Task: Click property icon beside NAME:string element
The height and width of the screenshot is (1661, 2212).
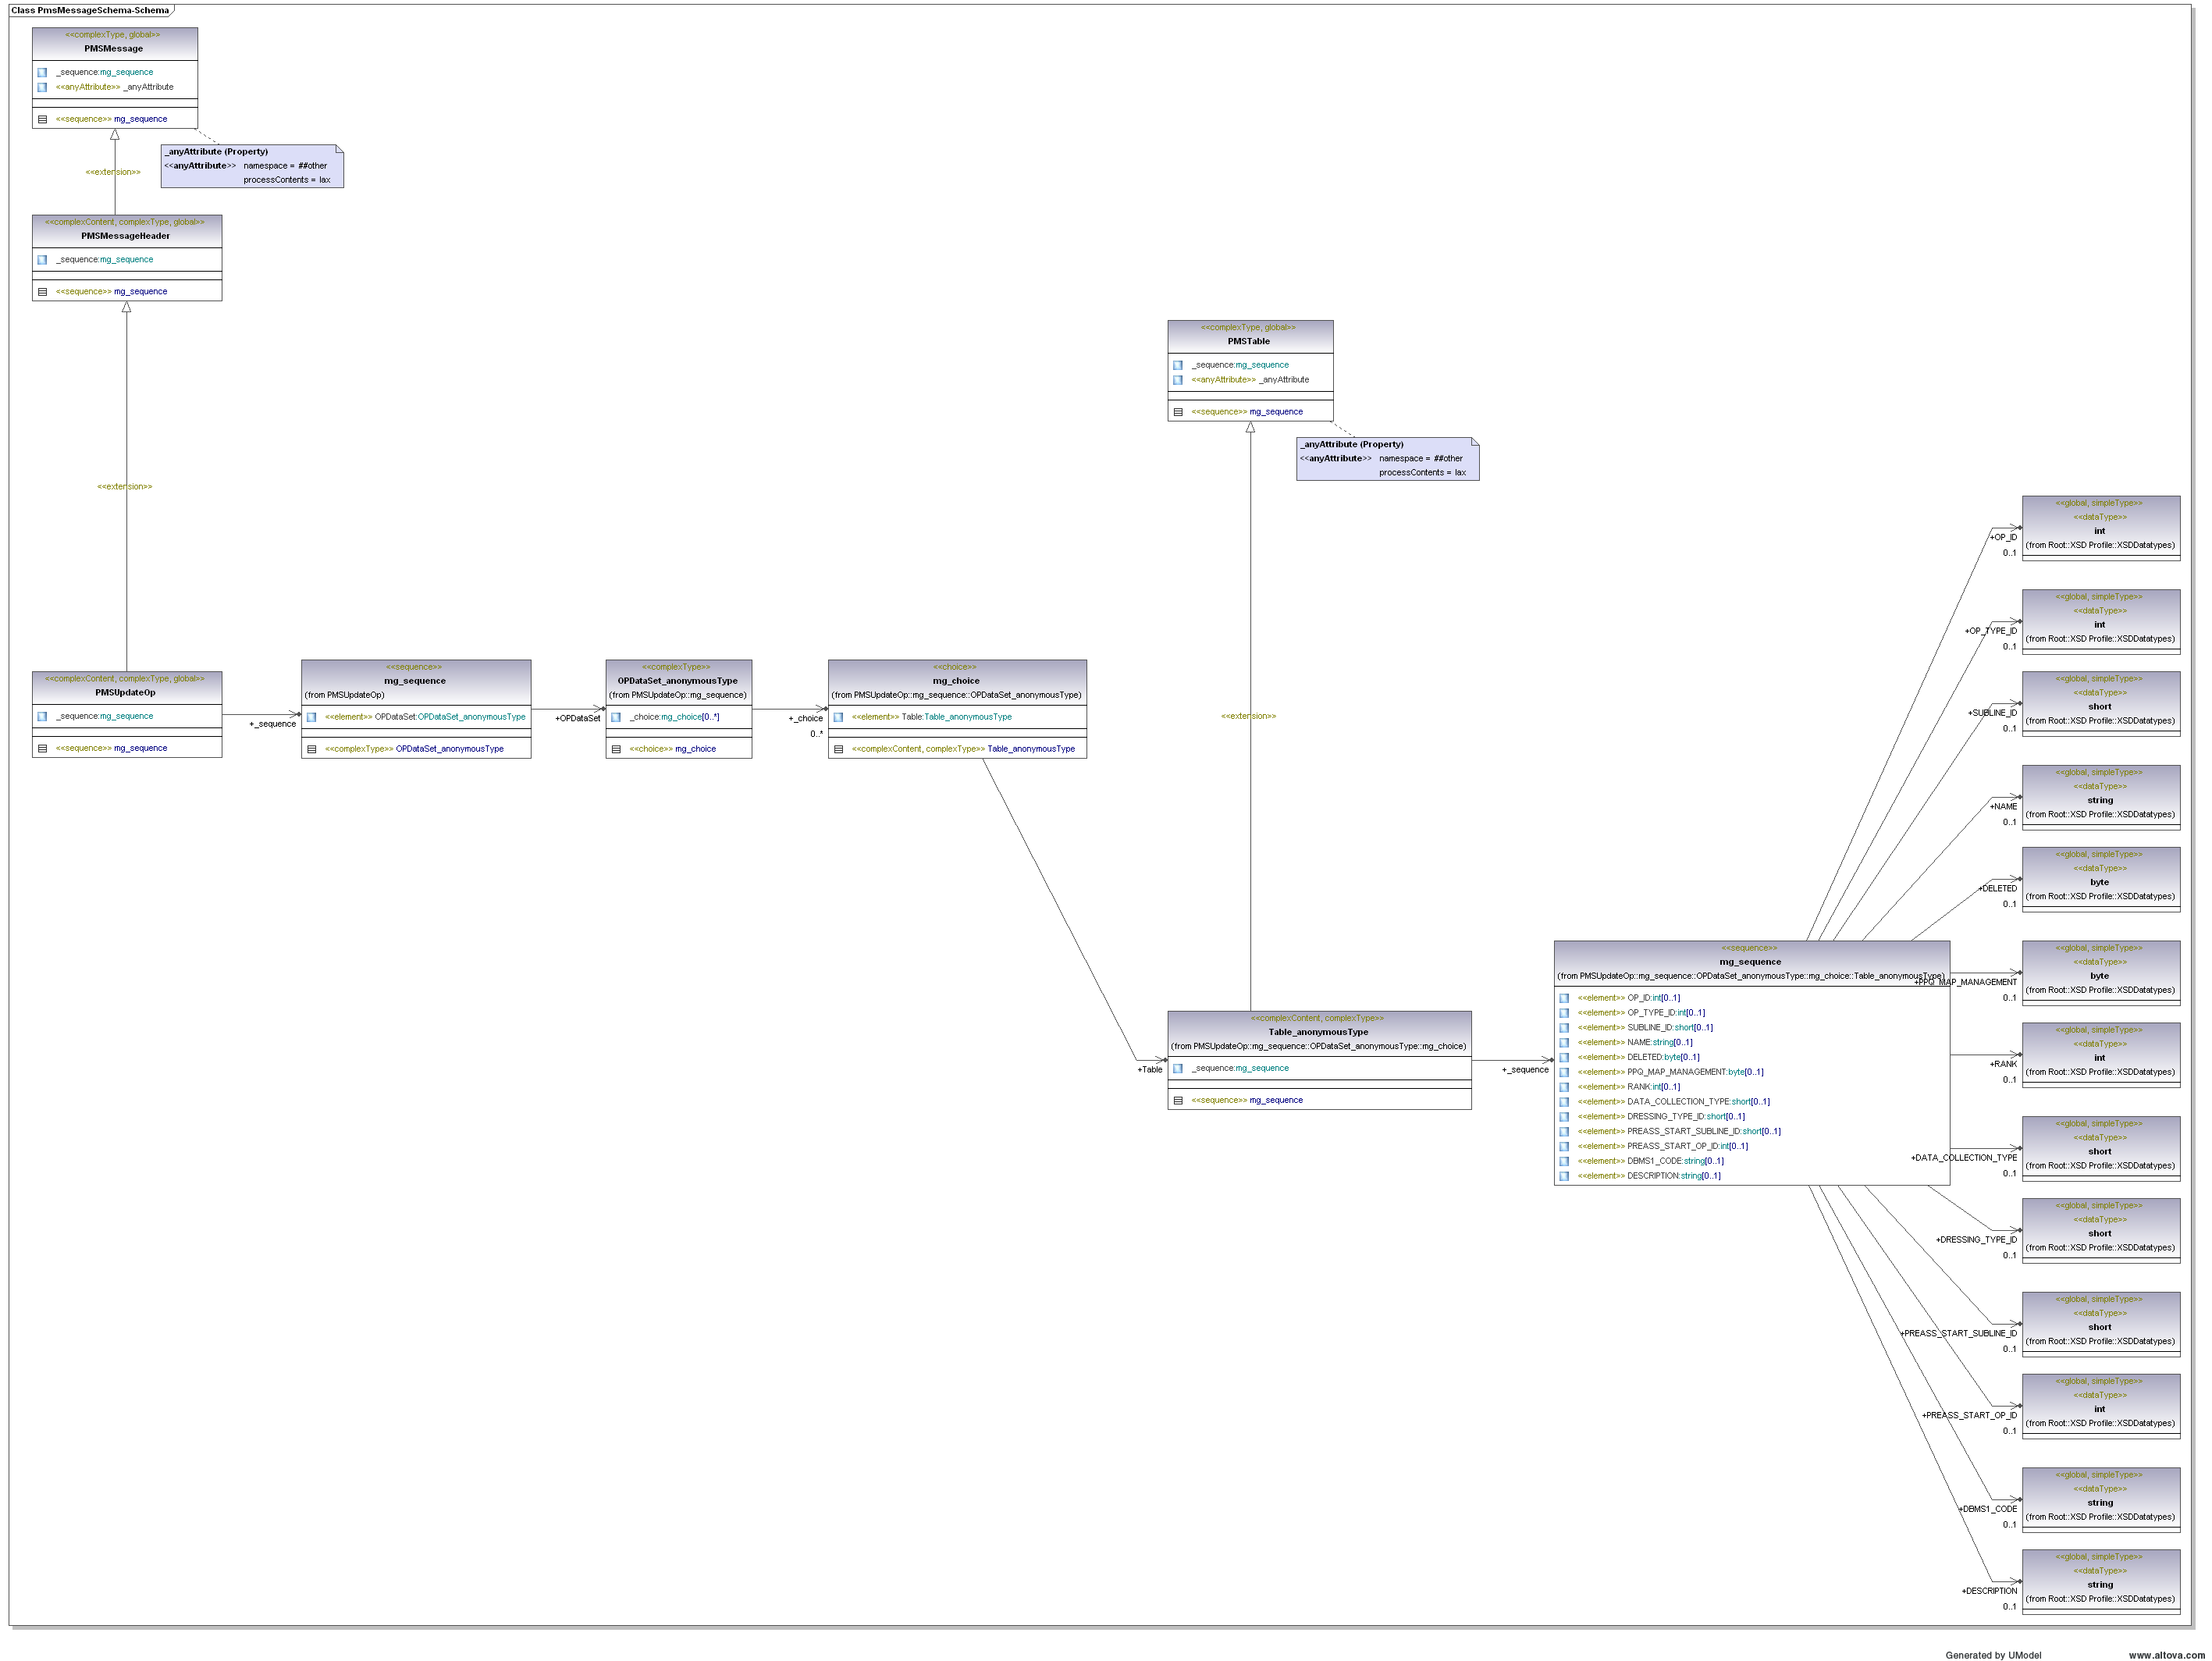Action: 1564,1043
